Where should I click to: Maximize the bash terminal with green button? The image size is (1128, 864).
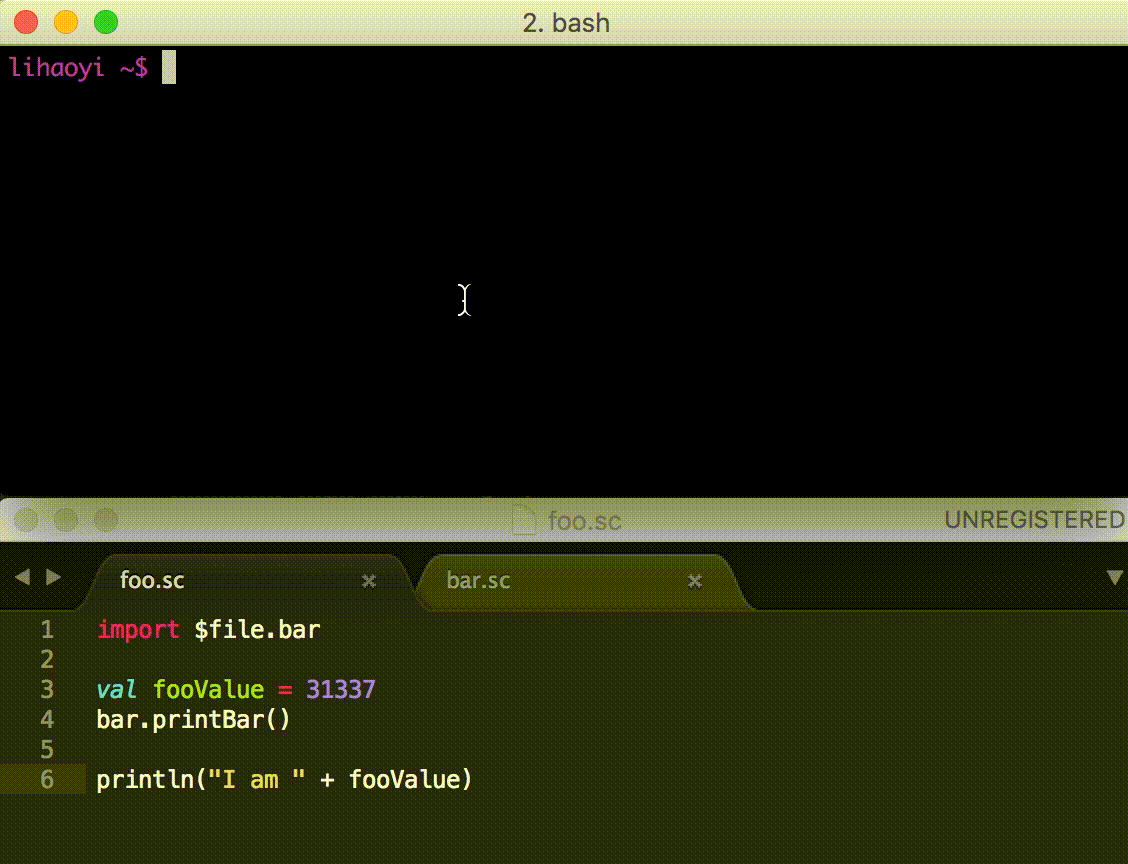point(104,21)
